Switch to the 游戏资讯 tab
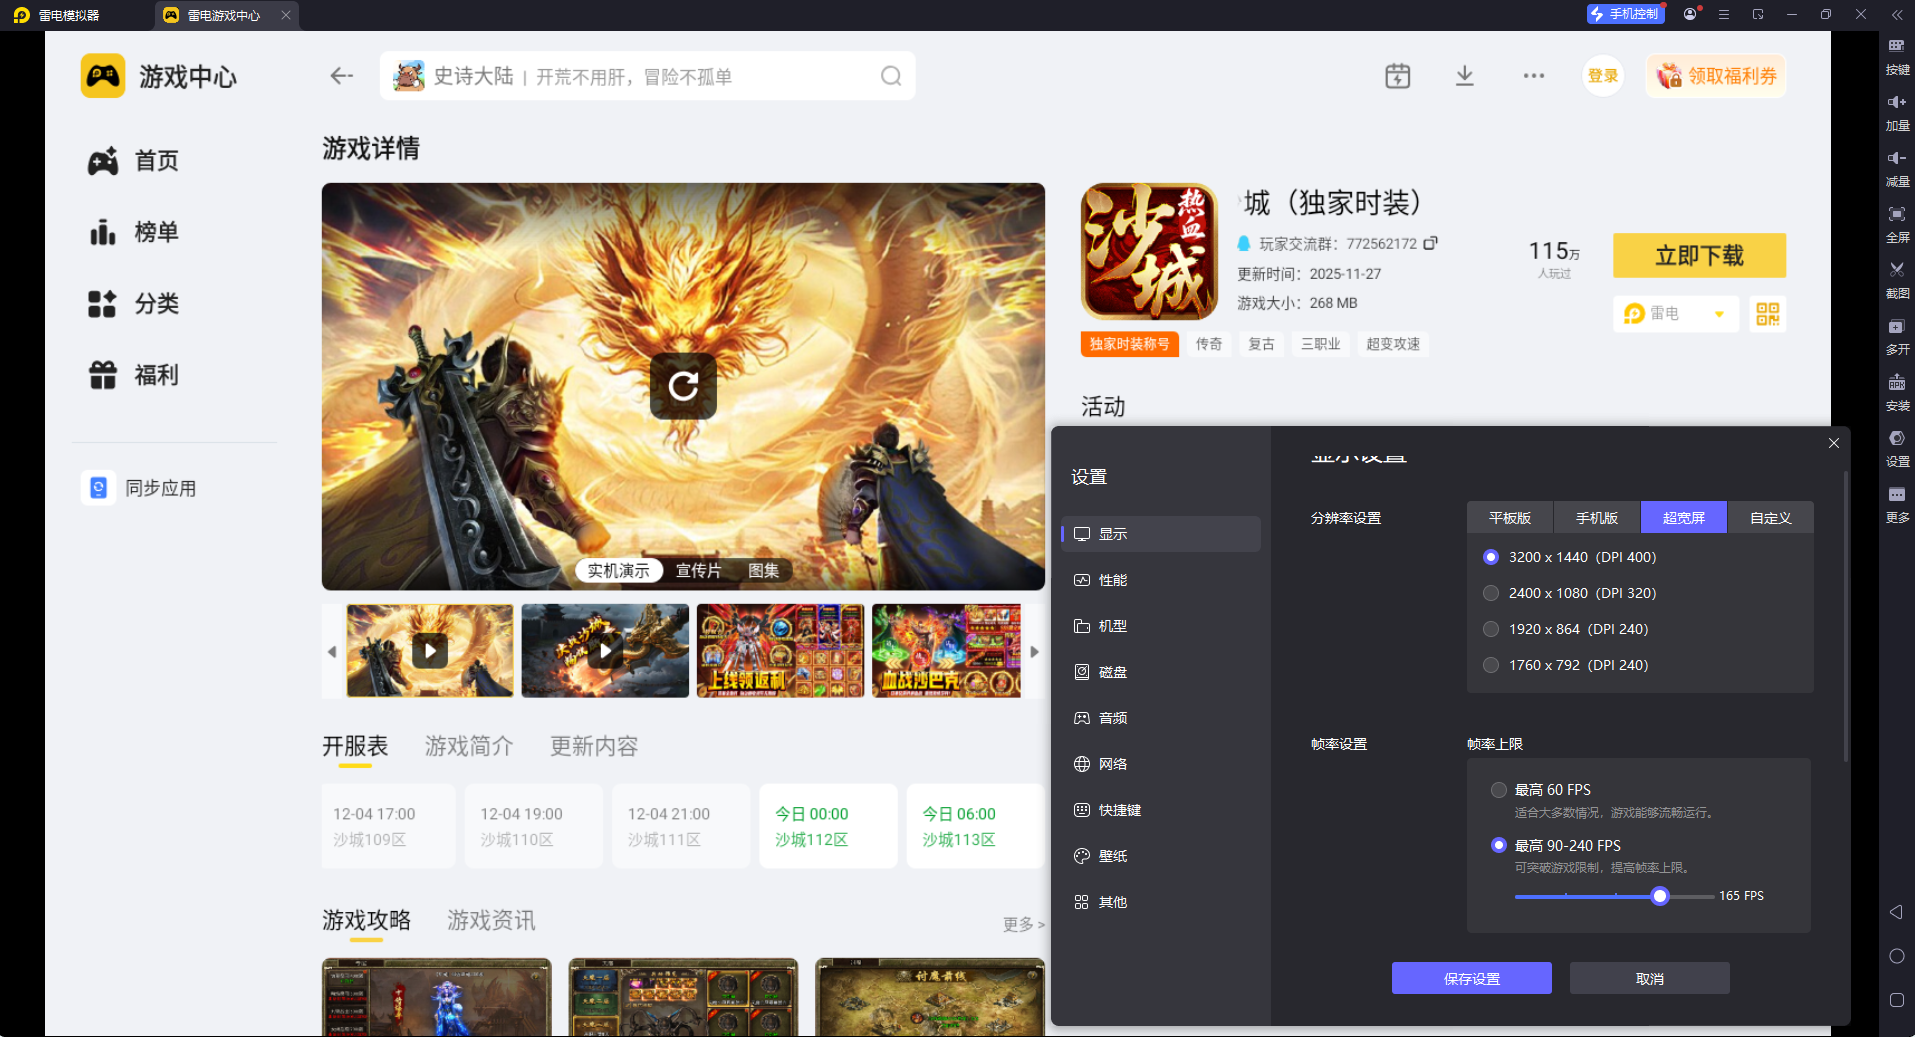The image size is (1915, 1037). 490,920
